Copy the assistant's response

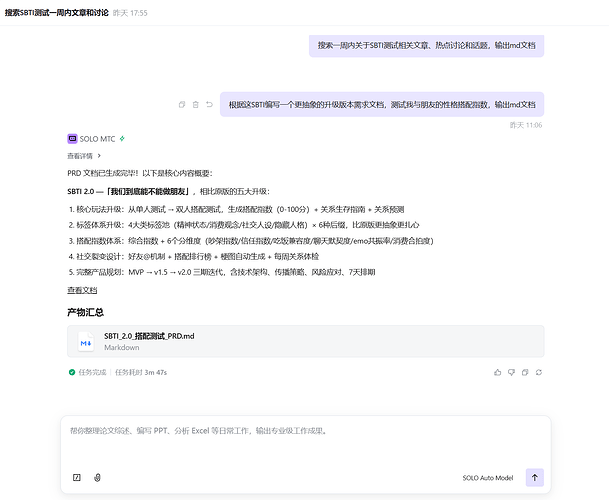[525, 372]
